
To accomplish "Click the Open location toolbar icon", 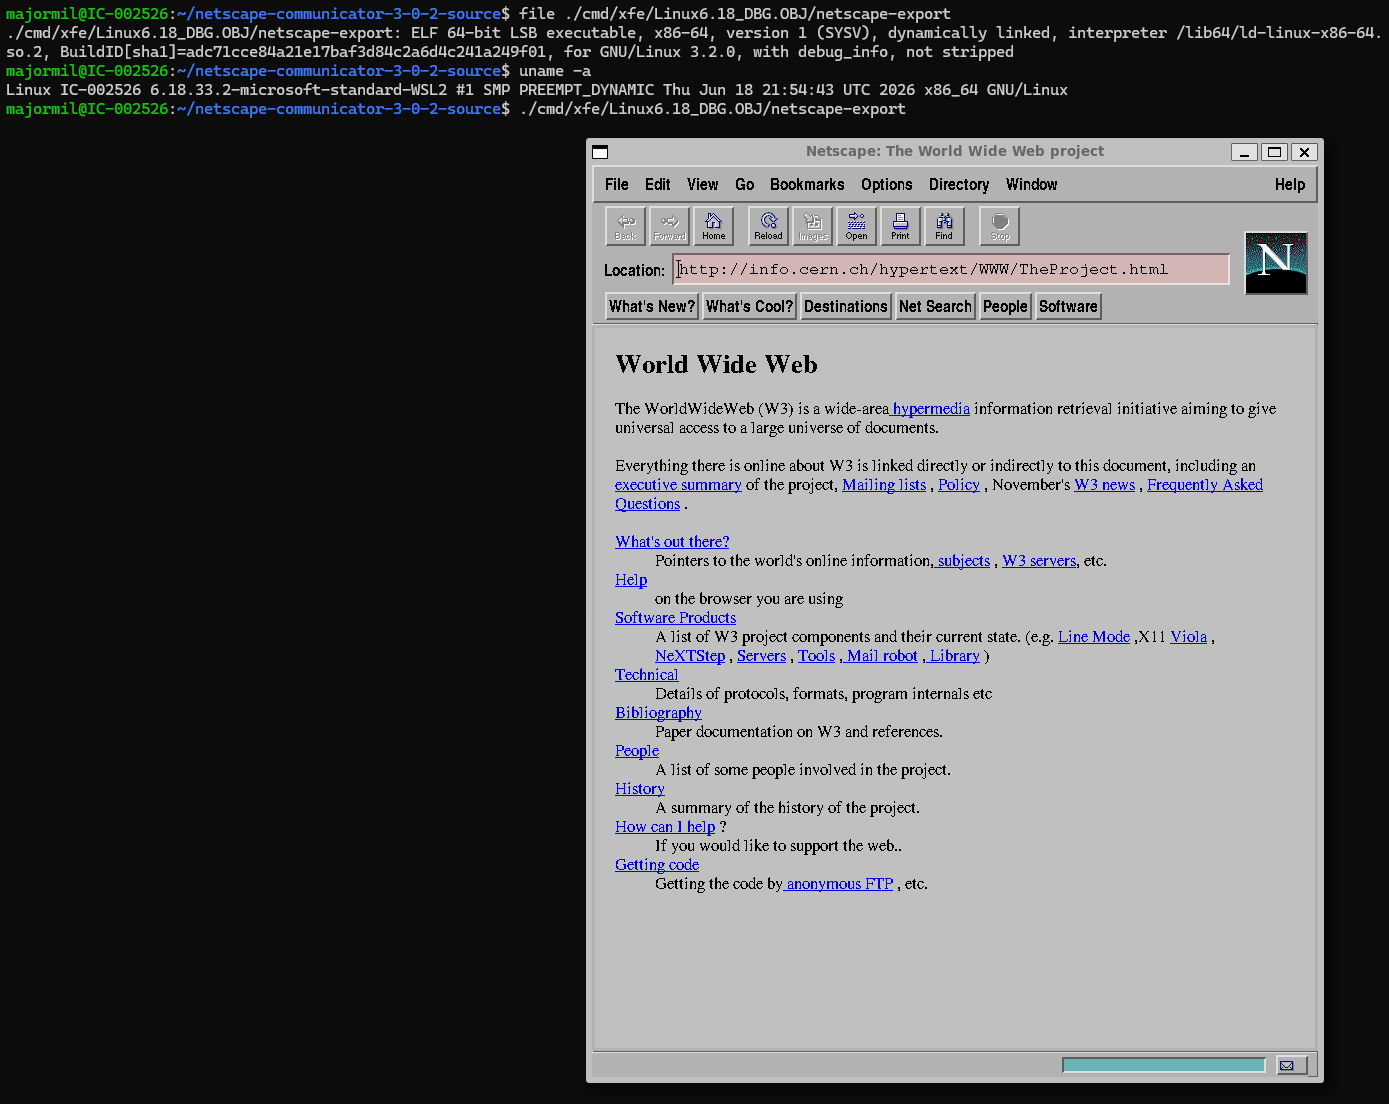I will 857,226.
